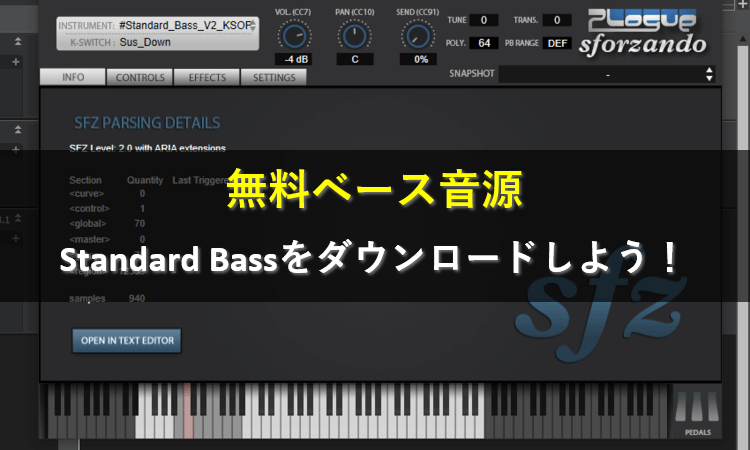The image size is (750, 450).
Task: Click the TUNE value field
Action: (x=484, y=20)
